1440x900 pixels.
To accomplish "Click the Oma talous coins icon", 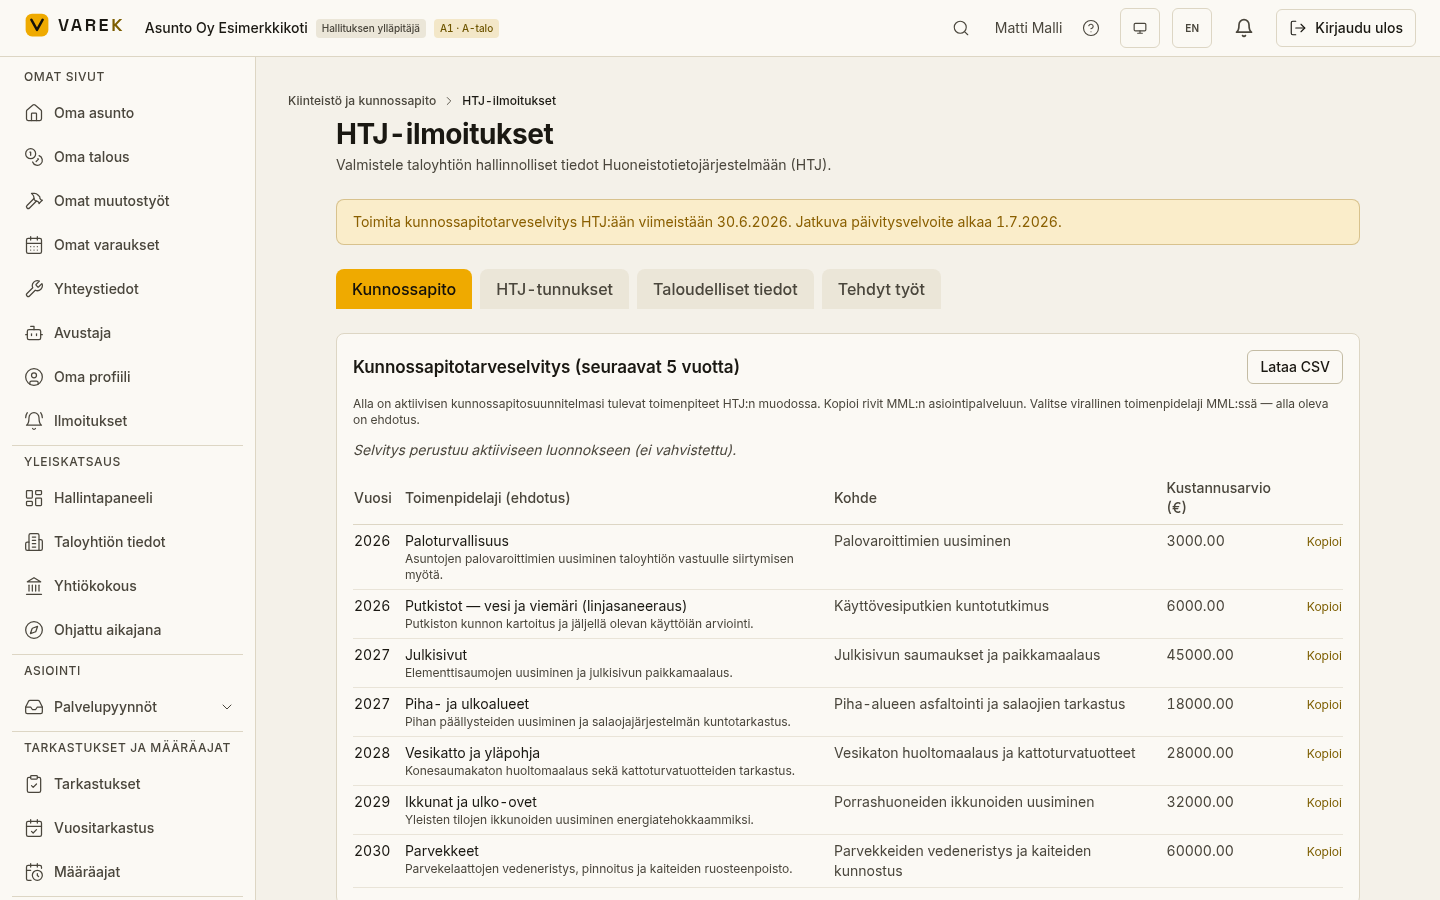I will coord(34,157).
